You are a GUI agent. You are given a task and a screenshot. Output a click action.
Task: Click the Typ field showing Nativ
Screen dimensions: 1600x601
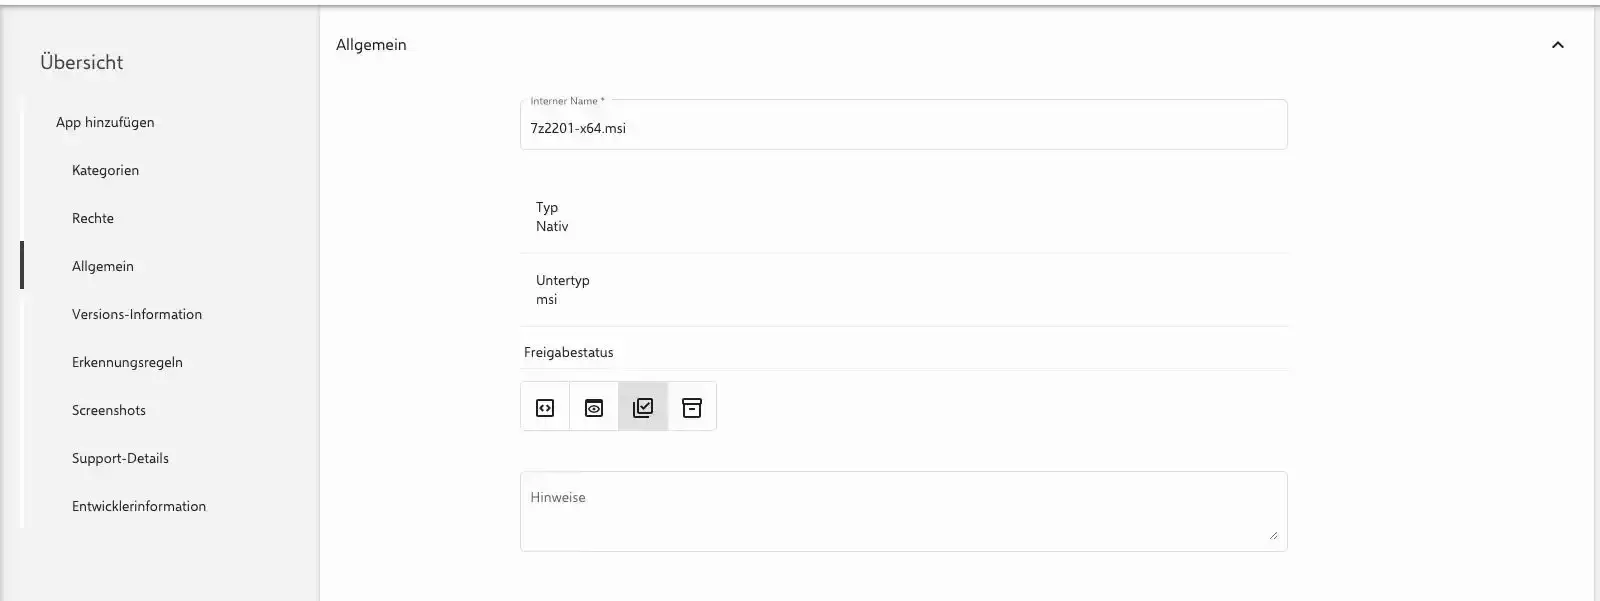552,217
